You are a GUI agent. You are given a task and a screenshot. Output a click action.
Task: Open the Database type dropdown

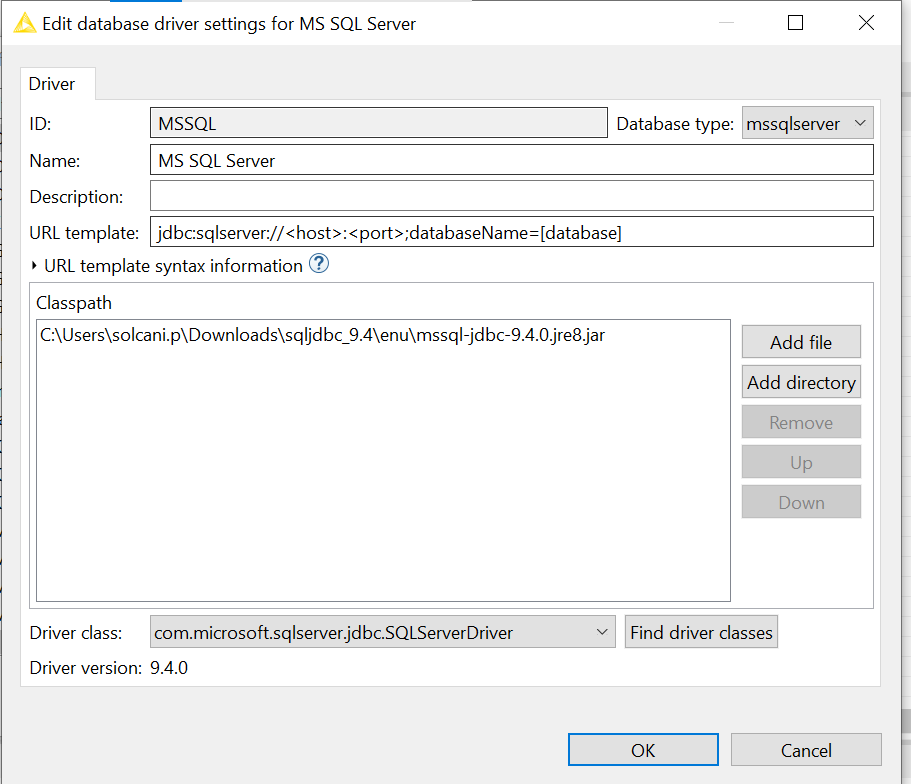click(x=807, y=124)
